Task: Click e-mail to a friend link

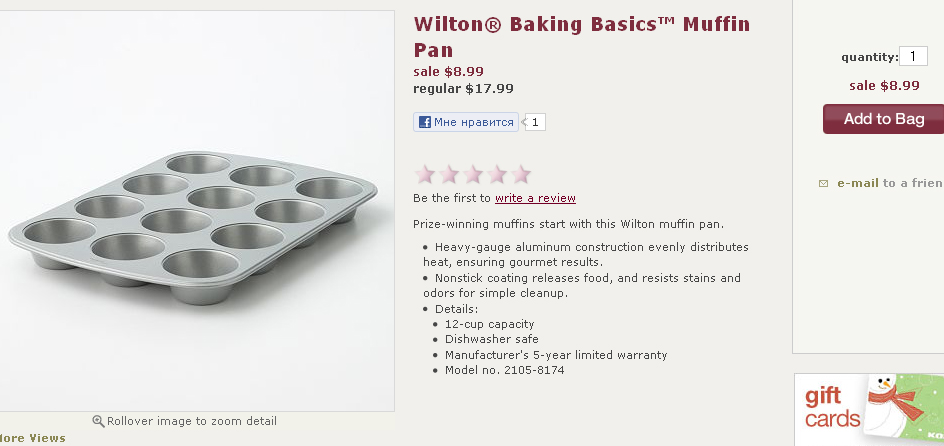Action: click(x=890, y=183)
